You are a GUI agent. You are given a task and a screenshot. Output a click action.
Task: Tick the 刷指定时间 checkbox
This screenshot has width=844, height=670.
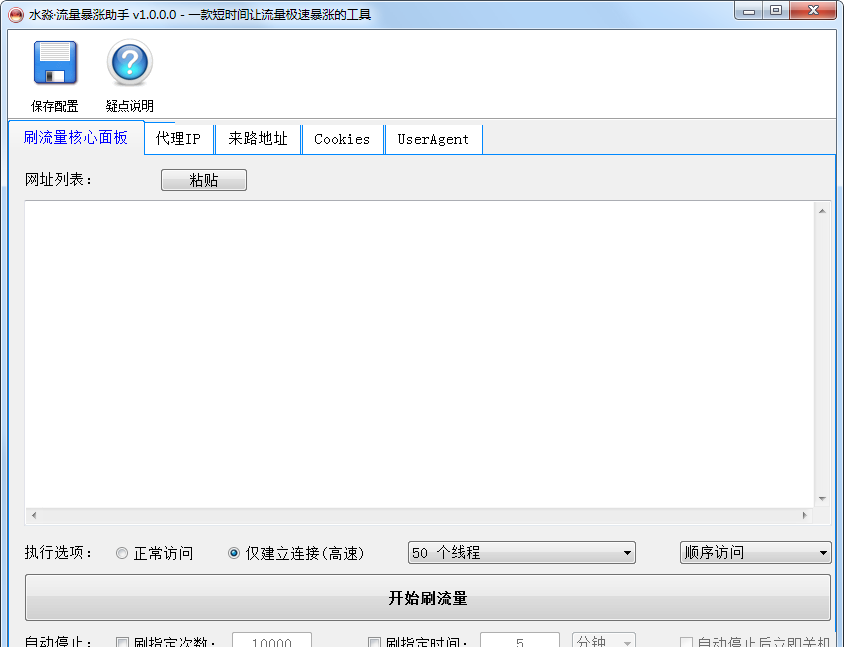pyautogui.click(x=374, y=643)
